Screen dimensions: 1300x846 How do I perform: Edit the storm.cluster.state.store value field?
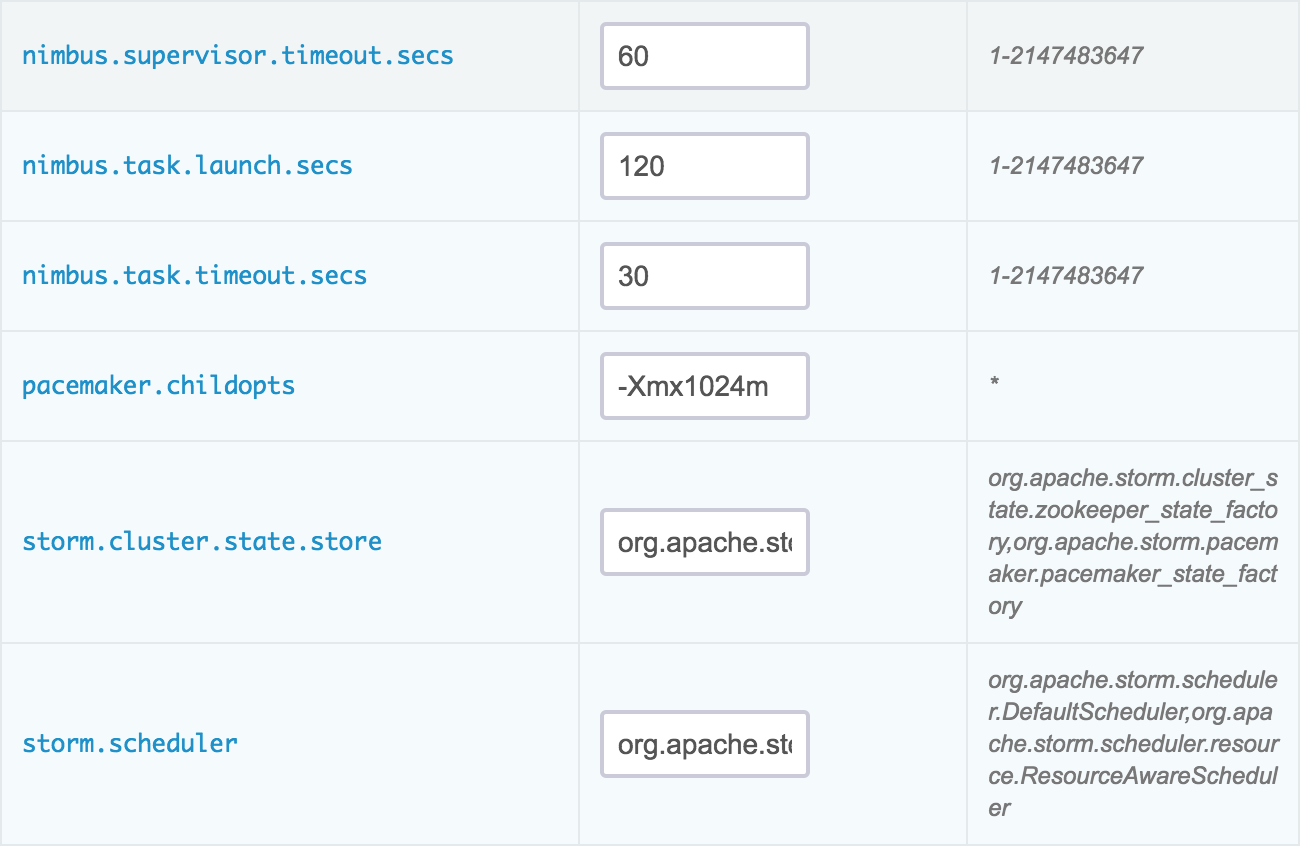click(x=704, y=542)
